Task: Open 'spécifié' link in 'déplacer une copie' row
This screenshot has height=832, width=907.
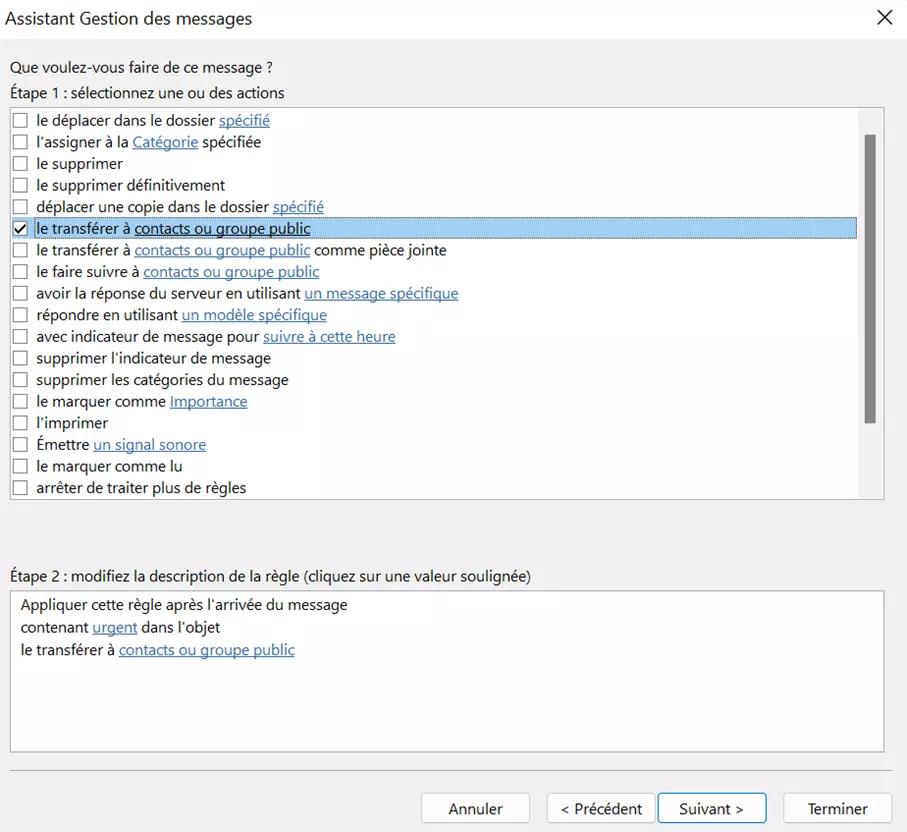Action: pyautogui.click(x=298, y=207)
